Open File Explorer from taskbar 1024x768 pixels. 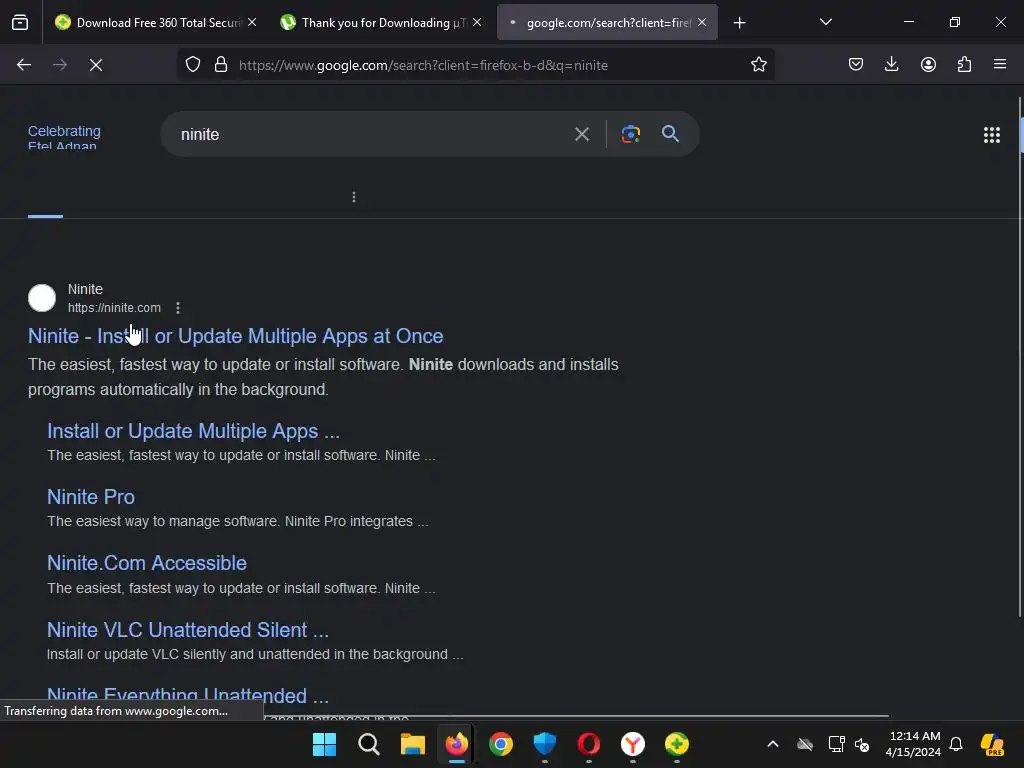pos(413,744)
